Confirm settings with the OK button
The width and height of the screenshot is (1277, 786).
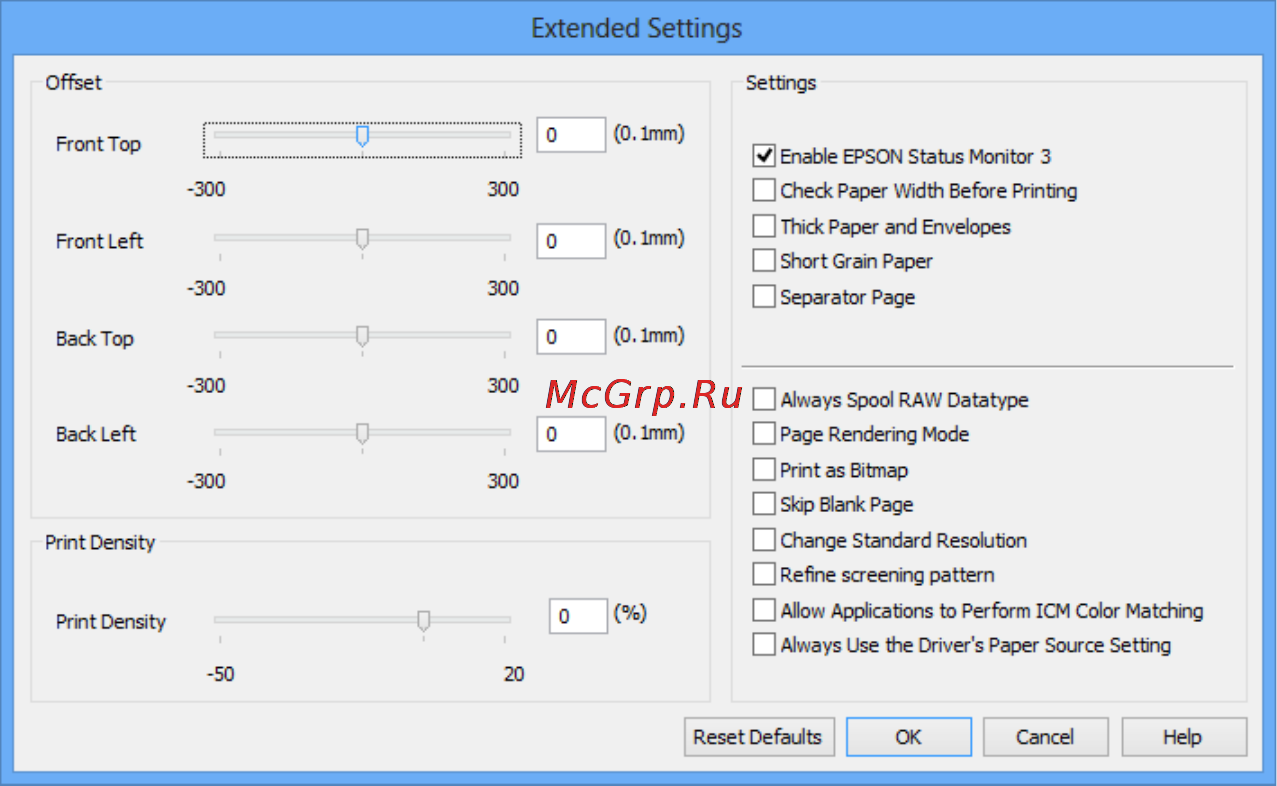pyautogui.click(x=908, y=737)
